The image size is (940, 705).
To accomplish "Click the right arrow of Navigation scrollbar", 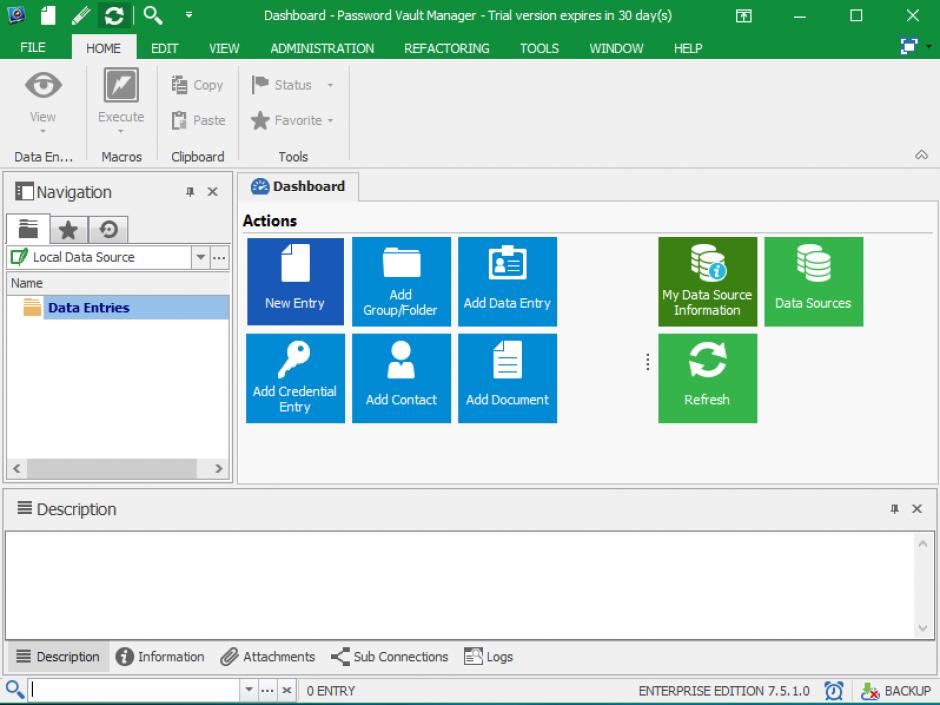I will pyautogui.click(x=219, y=469).
